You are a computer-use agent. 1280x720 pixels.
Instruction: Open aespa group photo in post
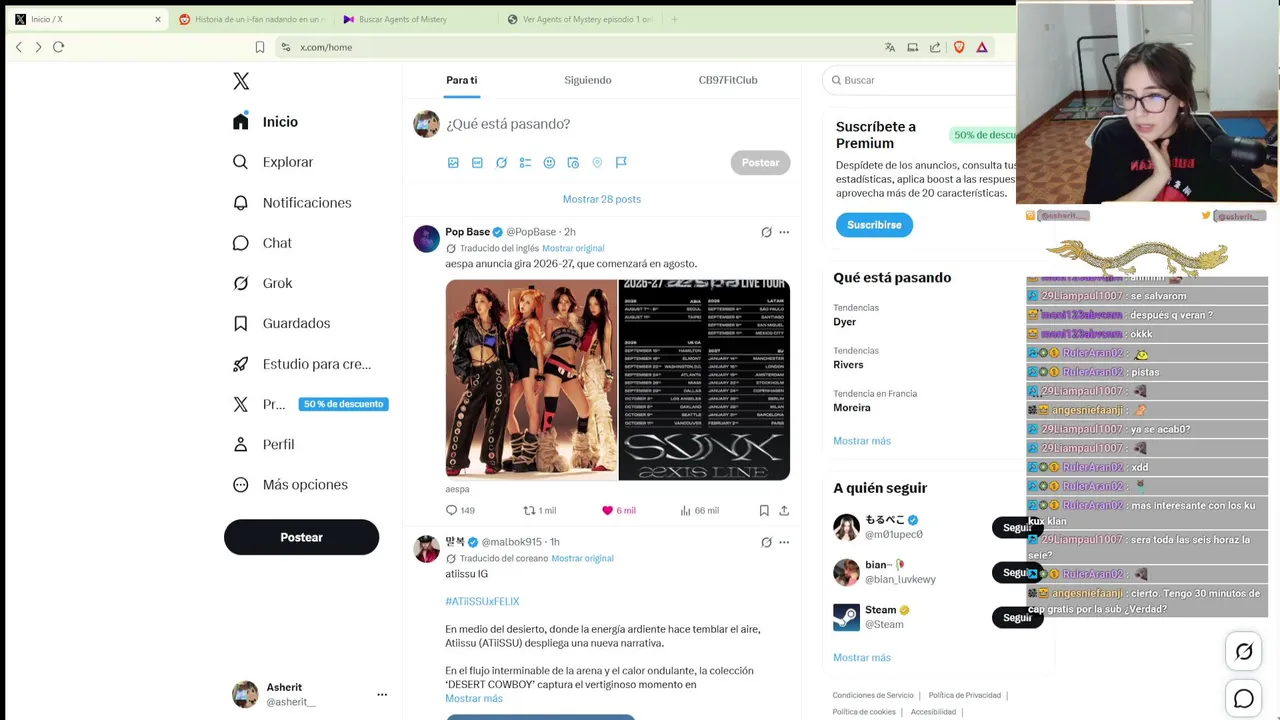[531, 380]
